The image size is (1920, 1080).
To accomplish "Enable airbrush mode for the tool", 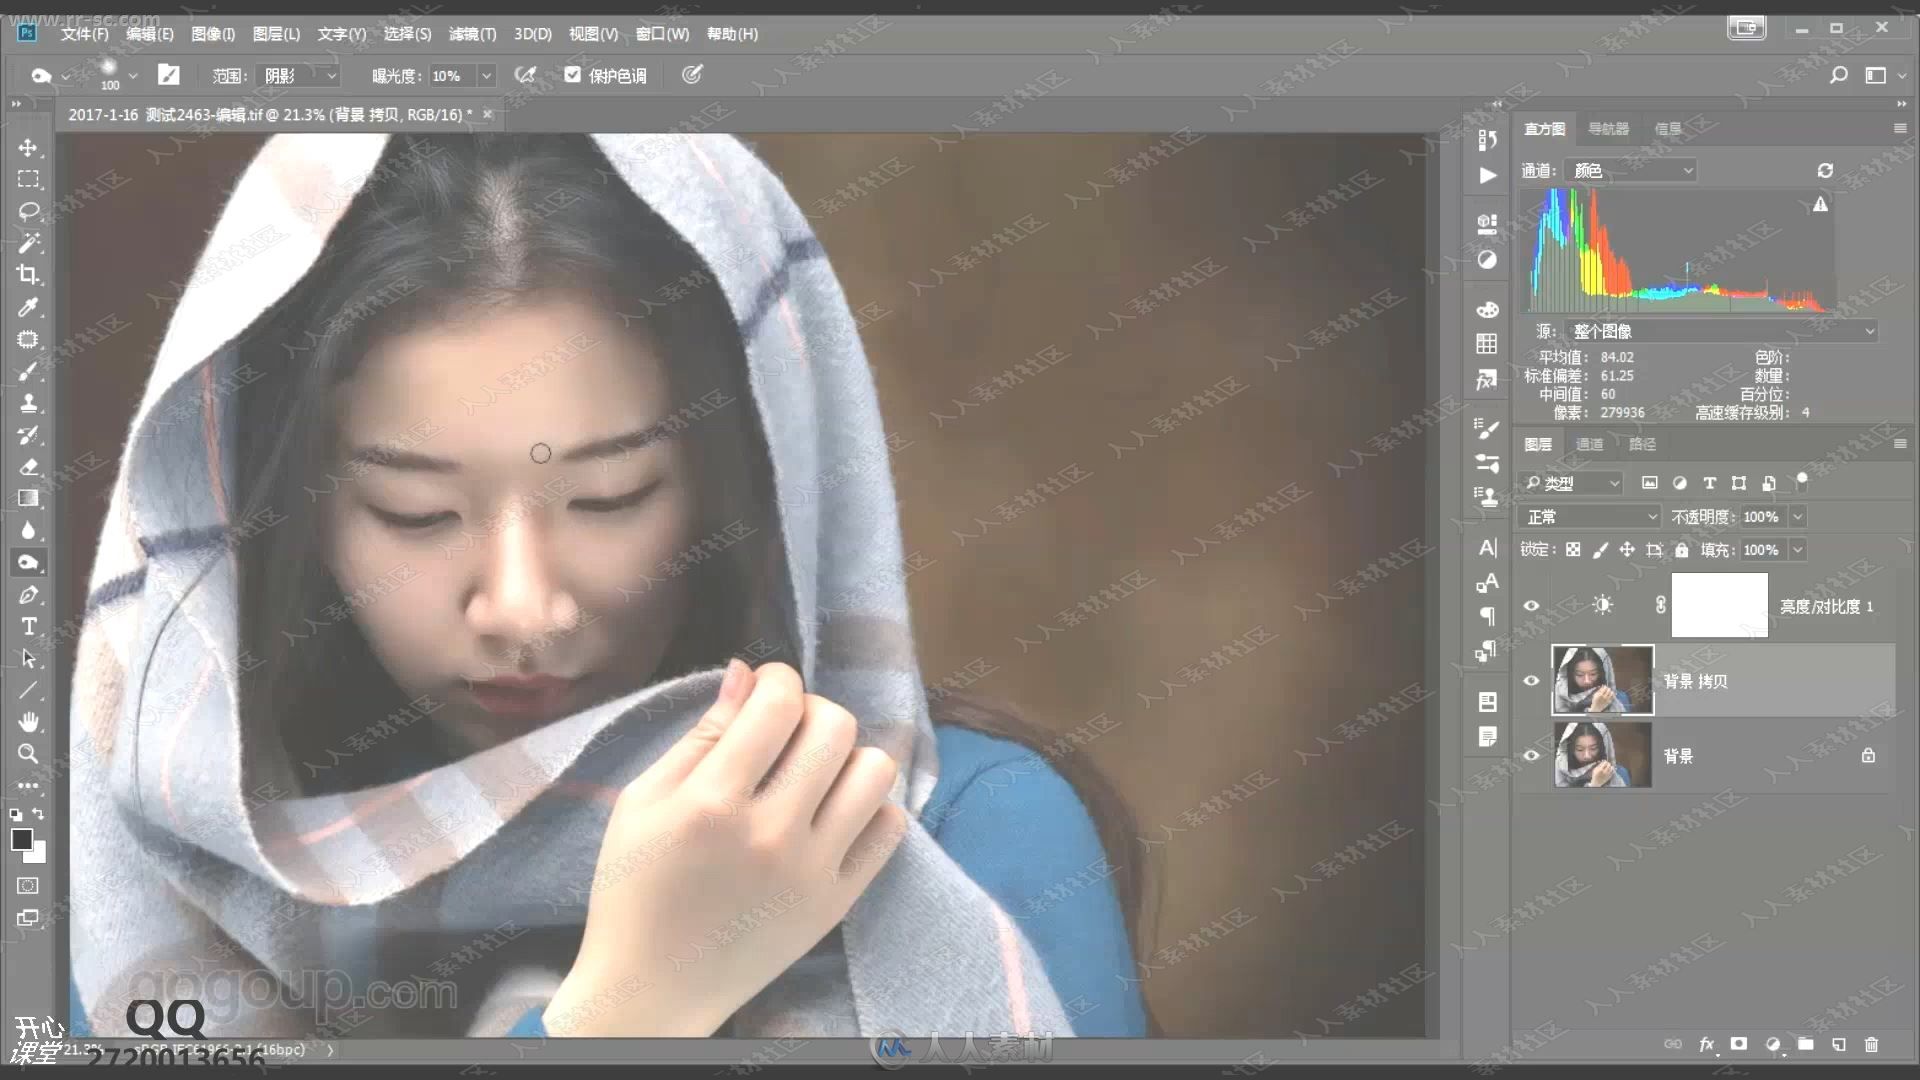I will coord(525,75).
